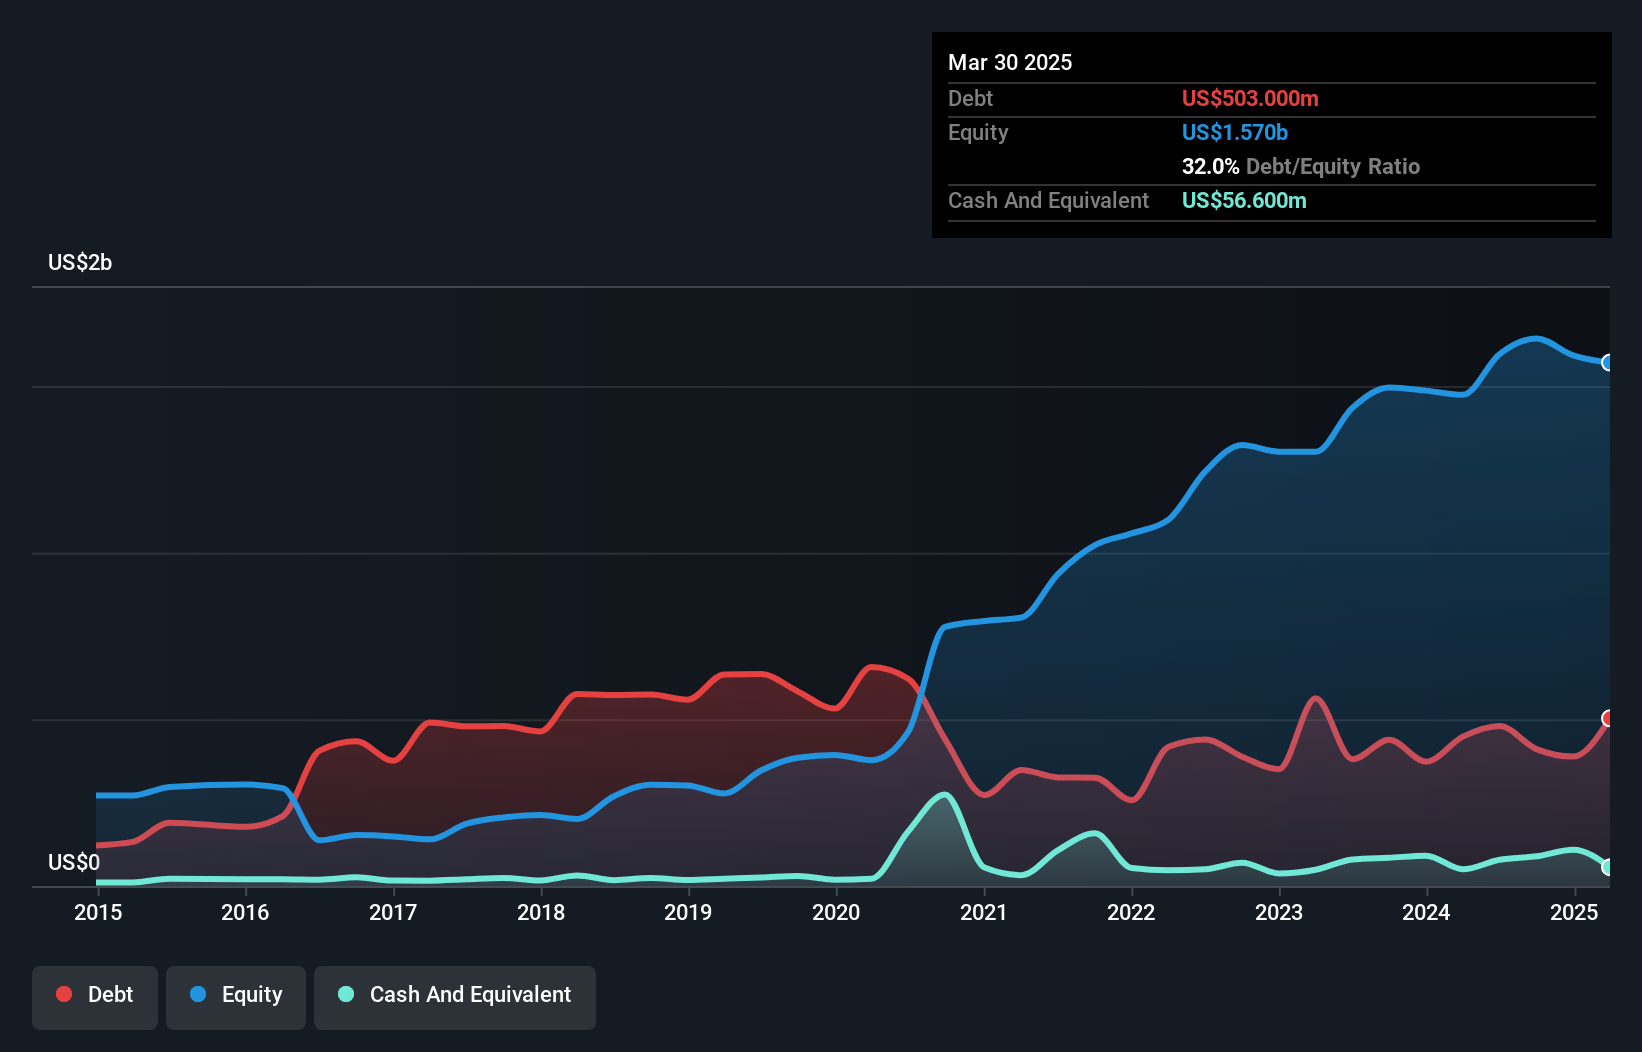1642x1052 pixels.
Task: Click the 2015 x-axis label
Action: [x=98, y=912]
